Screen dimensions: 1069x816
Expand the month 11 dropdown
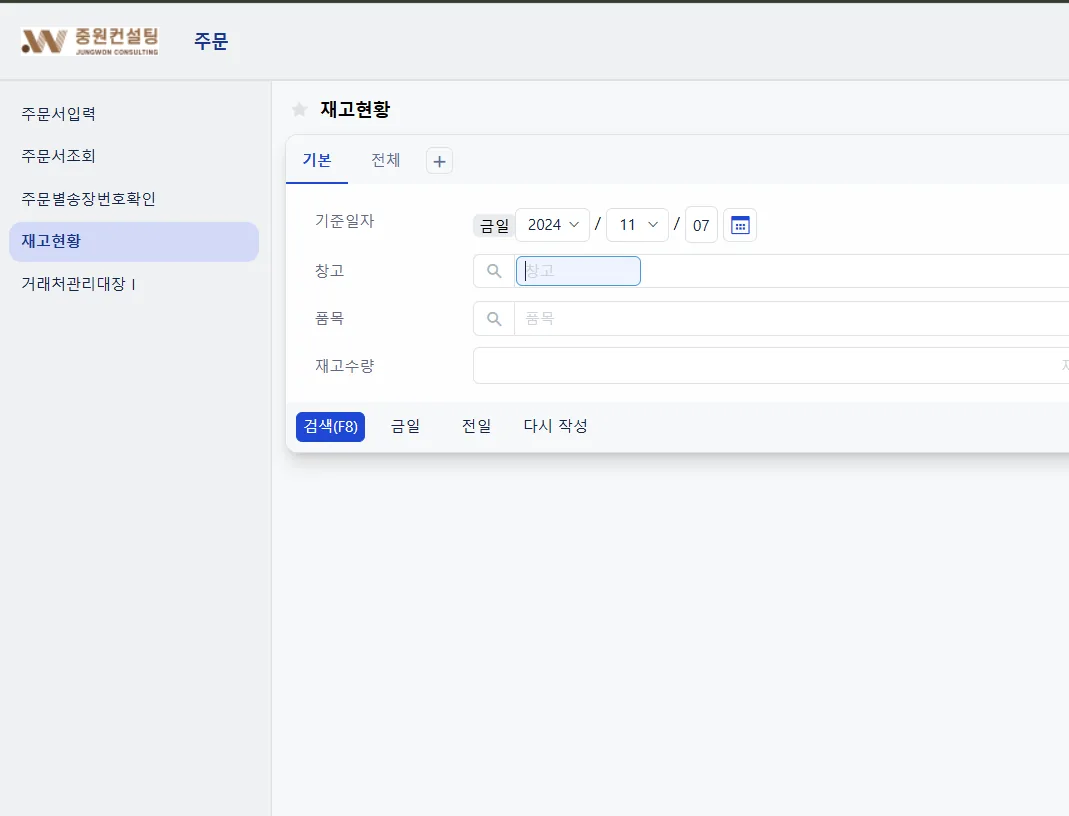(637, 225)
